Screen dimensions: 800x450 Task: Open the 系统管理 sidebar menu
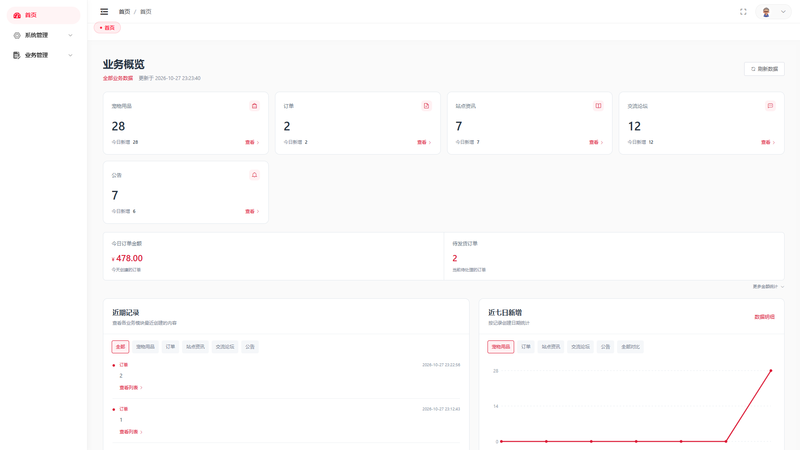point(43,35)
